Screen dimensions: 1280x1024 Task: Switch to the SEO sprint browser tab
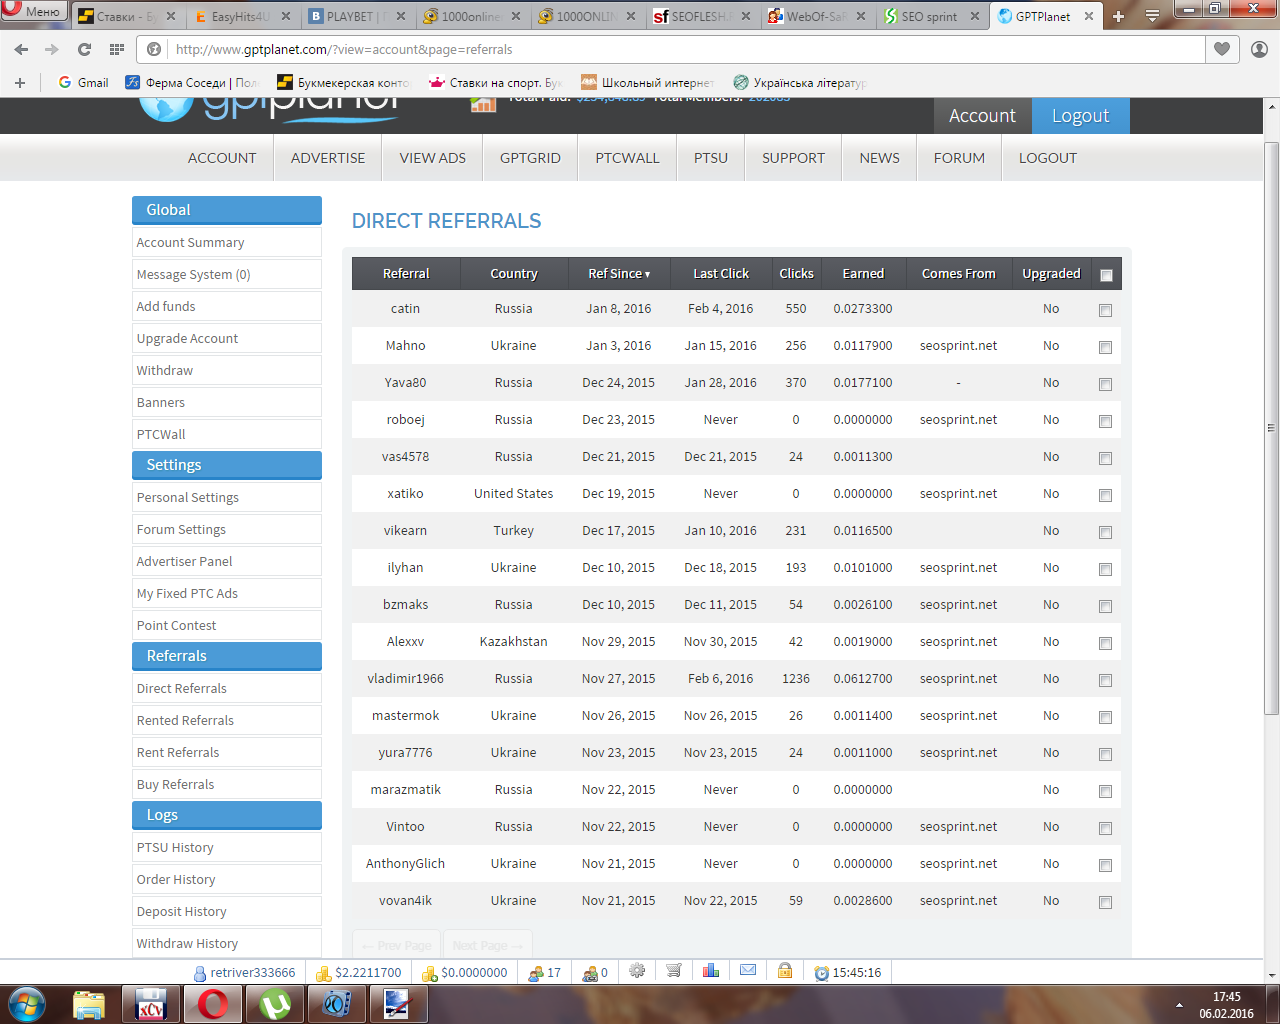[x=932, y=16]
